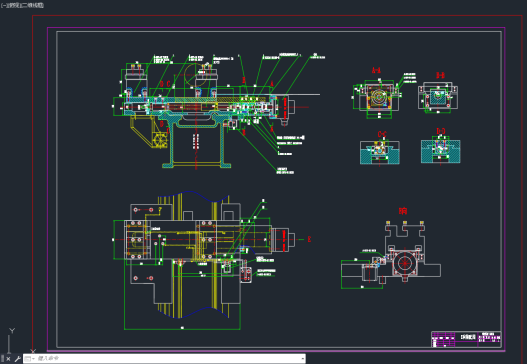Image resolution: width=527 pixels, height=364 pixels.
Task: Open the 2D wireframe visual style menu label
Action: click(x=31, y=5)
